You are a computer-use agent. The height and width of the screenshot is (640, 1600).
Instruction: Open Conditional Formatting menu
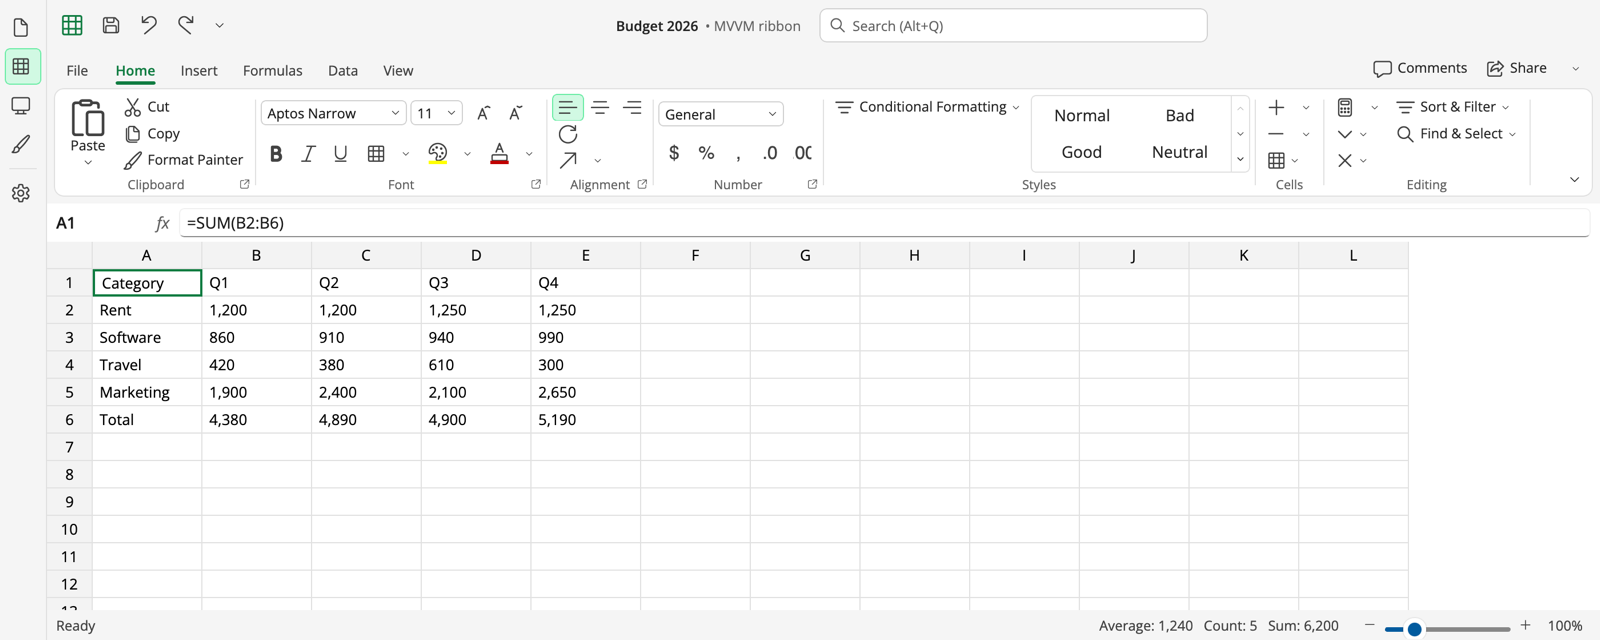click(x=927, y=107)
